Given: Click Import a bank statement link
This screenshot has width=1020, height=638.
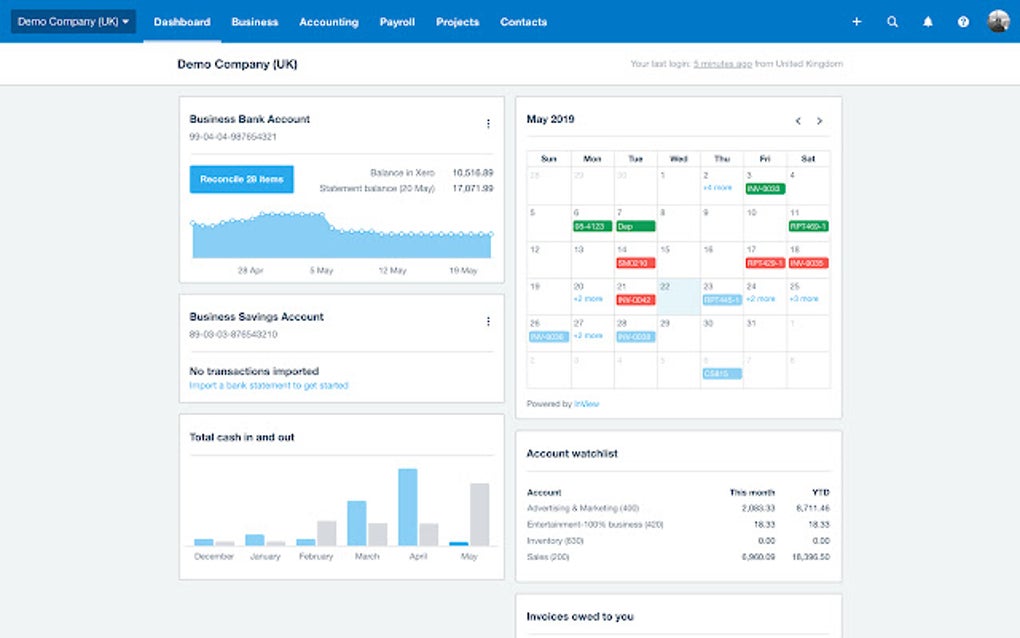Looking at the screenshot, I should coord(269,386).
